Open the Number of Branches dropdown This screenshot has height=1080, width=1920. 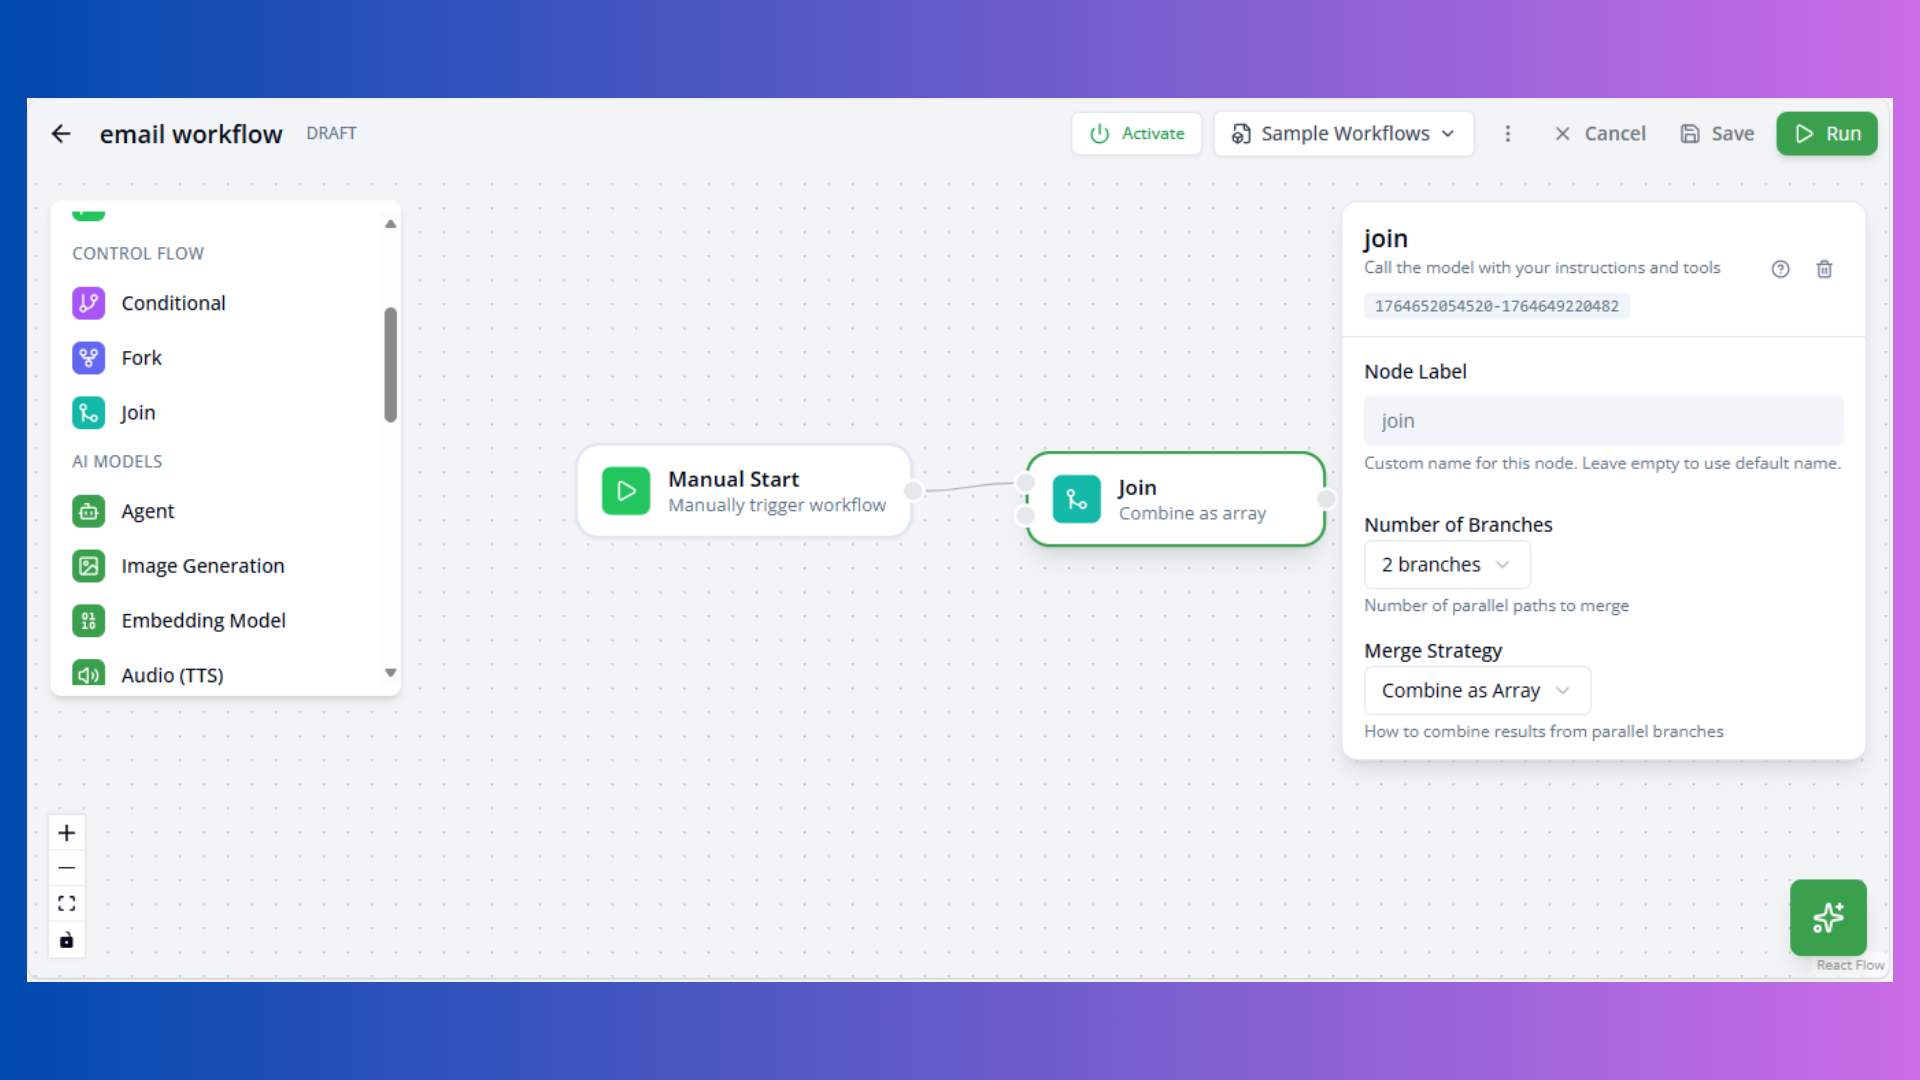coord(1446,564)
